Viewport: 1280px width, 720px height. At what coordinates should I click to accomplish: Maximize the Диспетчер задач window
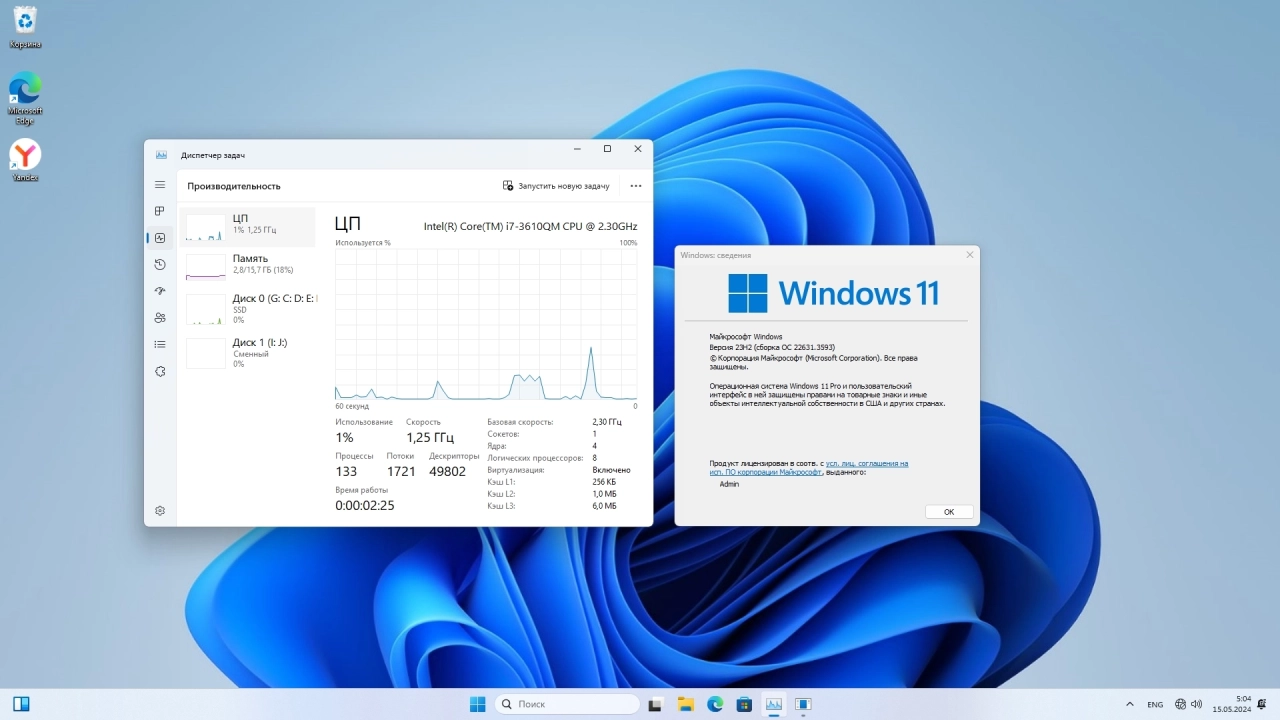click(x=607, y=149)
